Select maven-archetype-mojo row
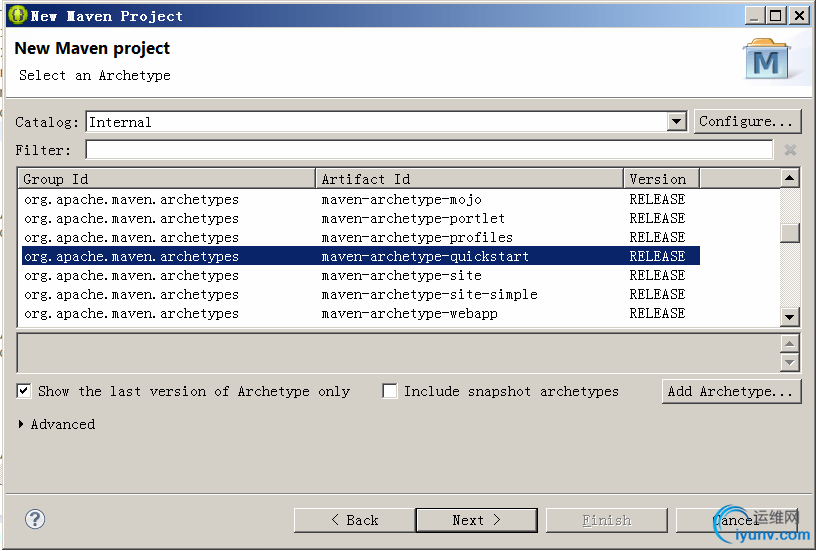816x551 pixels. click(360, 199)
